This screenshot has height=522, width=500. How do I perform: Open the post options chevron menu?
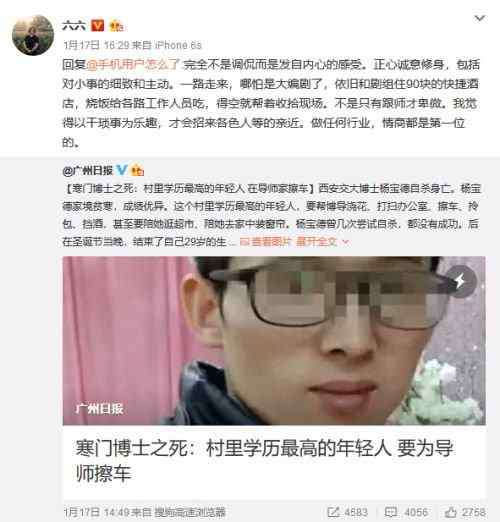pyautogui.click(x=479, y=18)
